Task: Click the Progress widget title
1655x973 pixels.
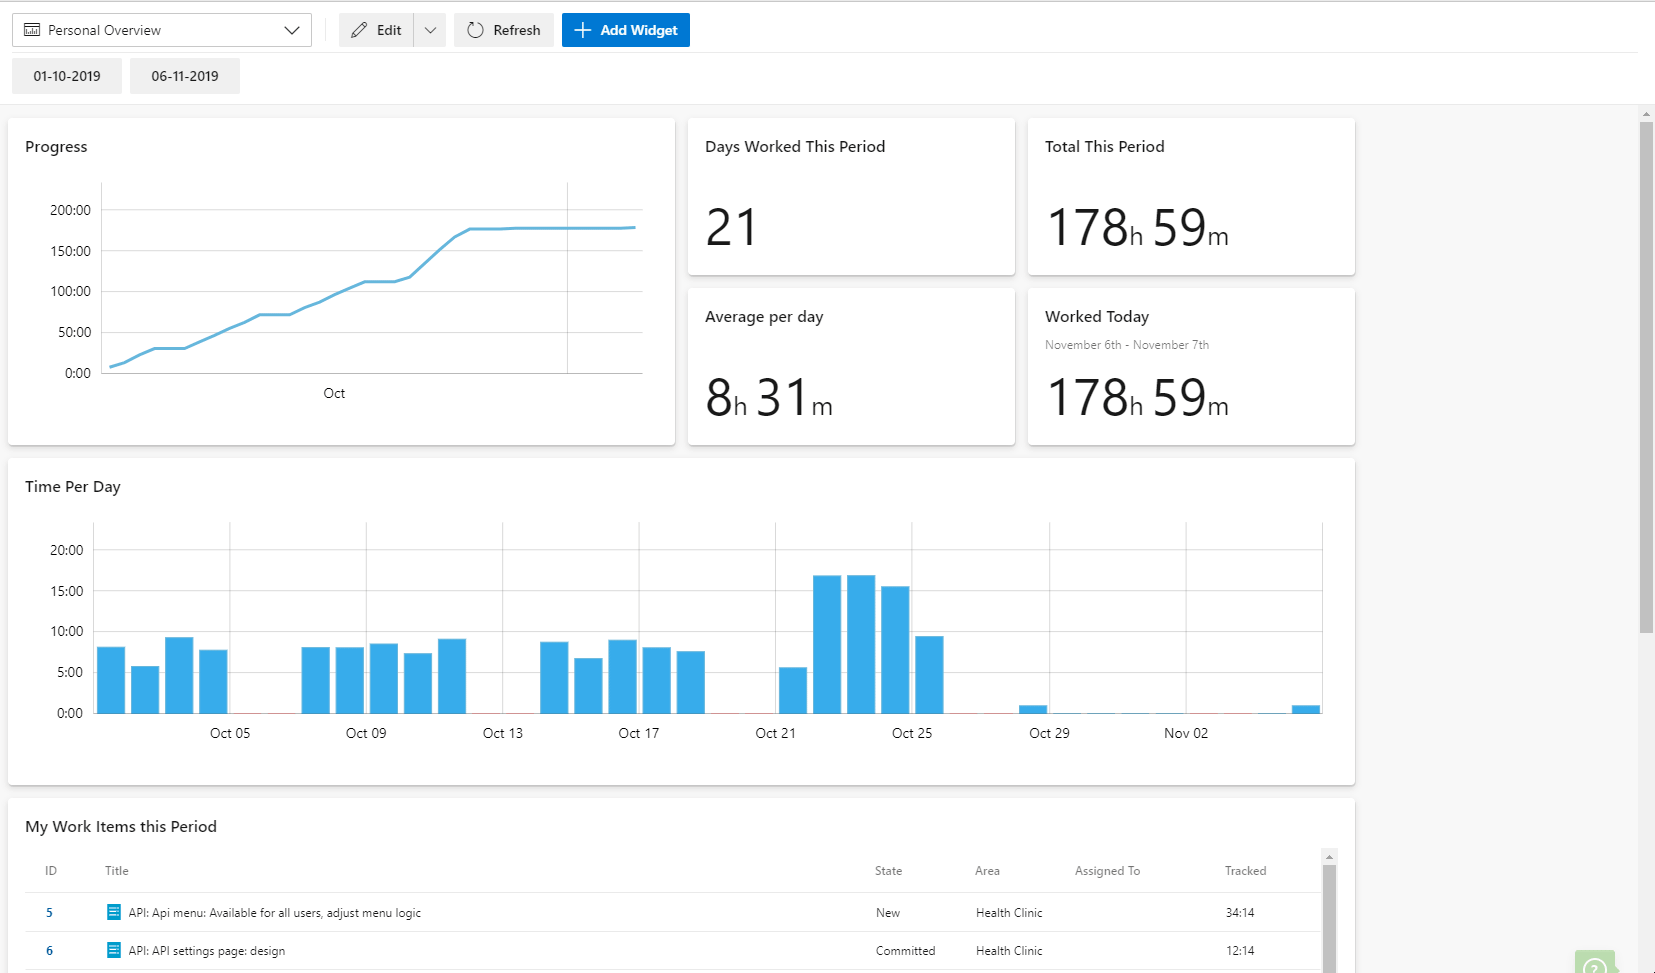Action: coord(56,147)
